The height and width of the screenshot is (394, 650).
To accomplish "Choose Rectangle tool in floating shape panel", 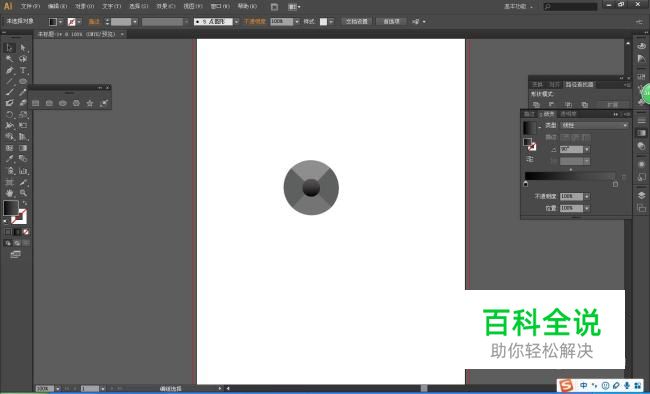I will point(36,103).
